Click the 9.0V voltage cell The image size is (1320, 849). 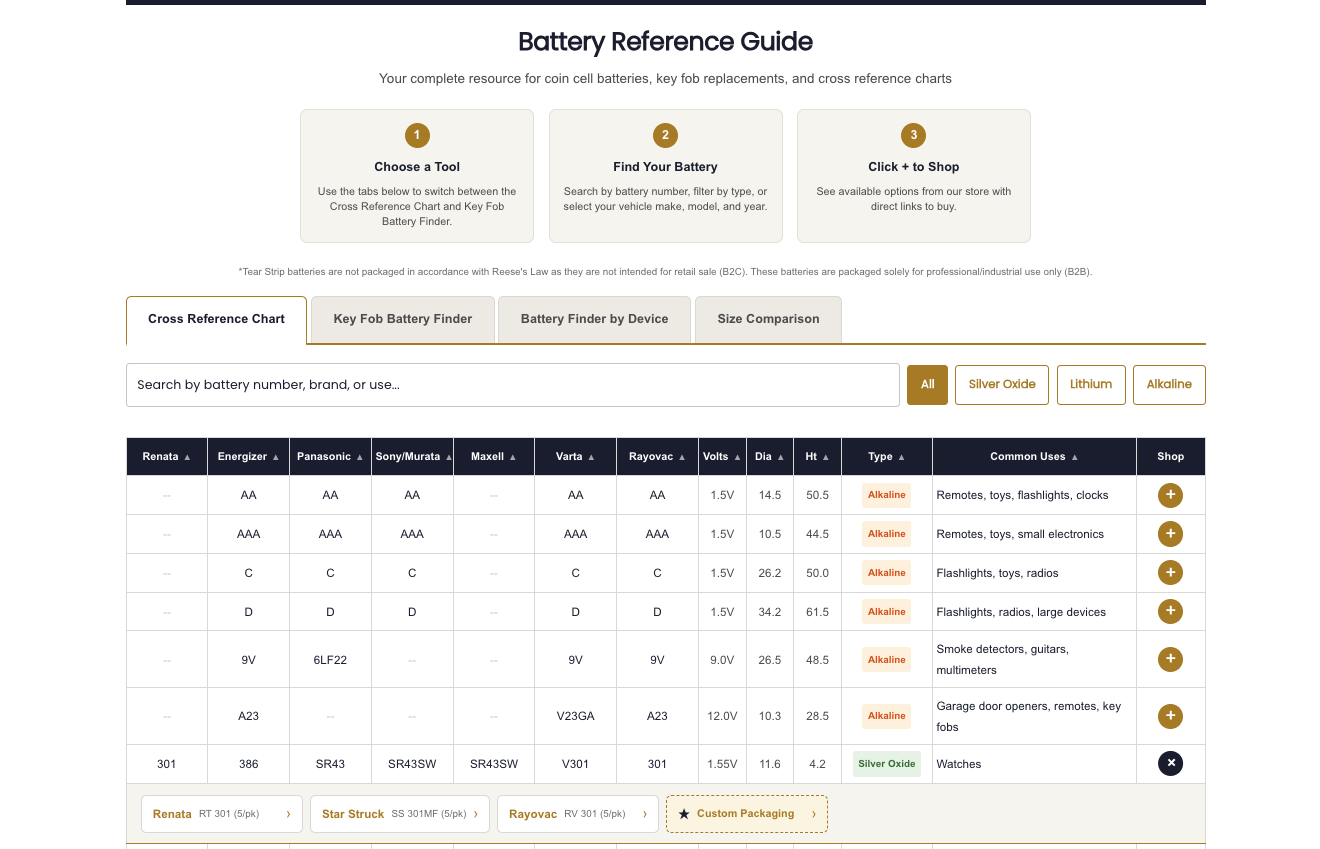click(722, 660)
